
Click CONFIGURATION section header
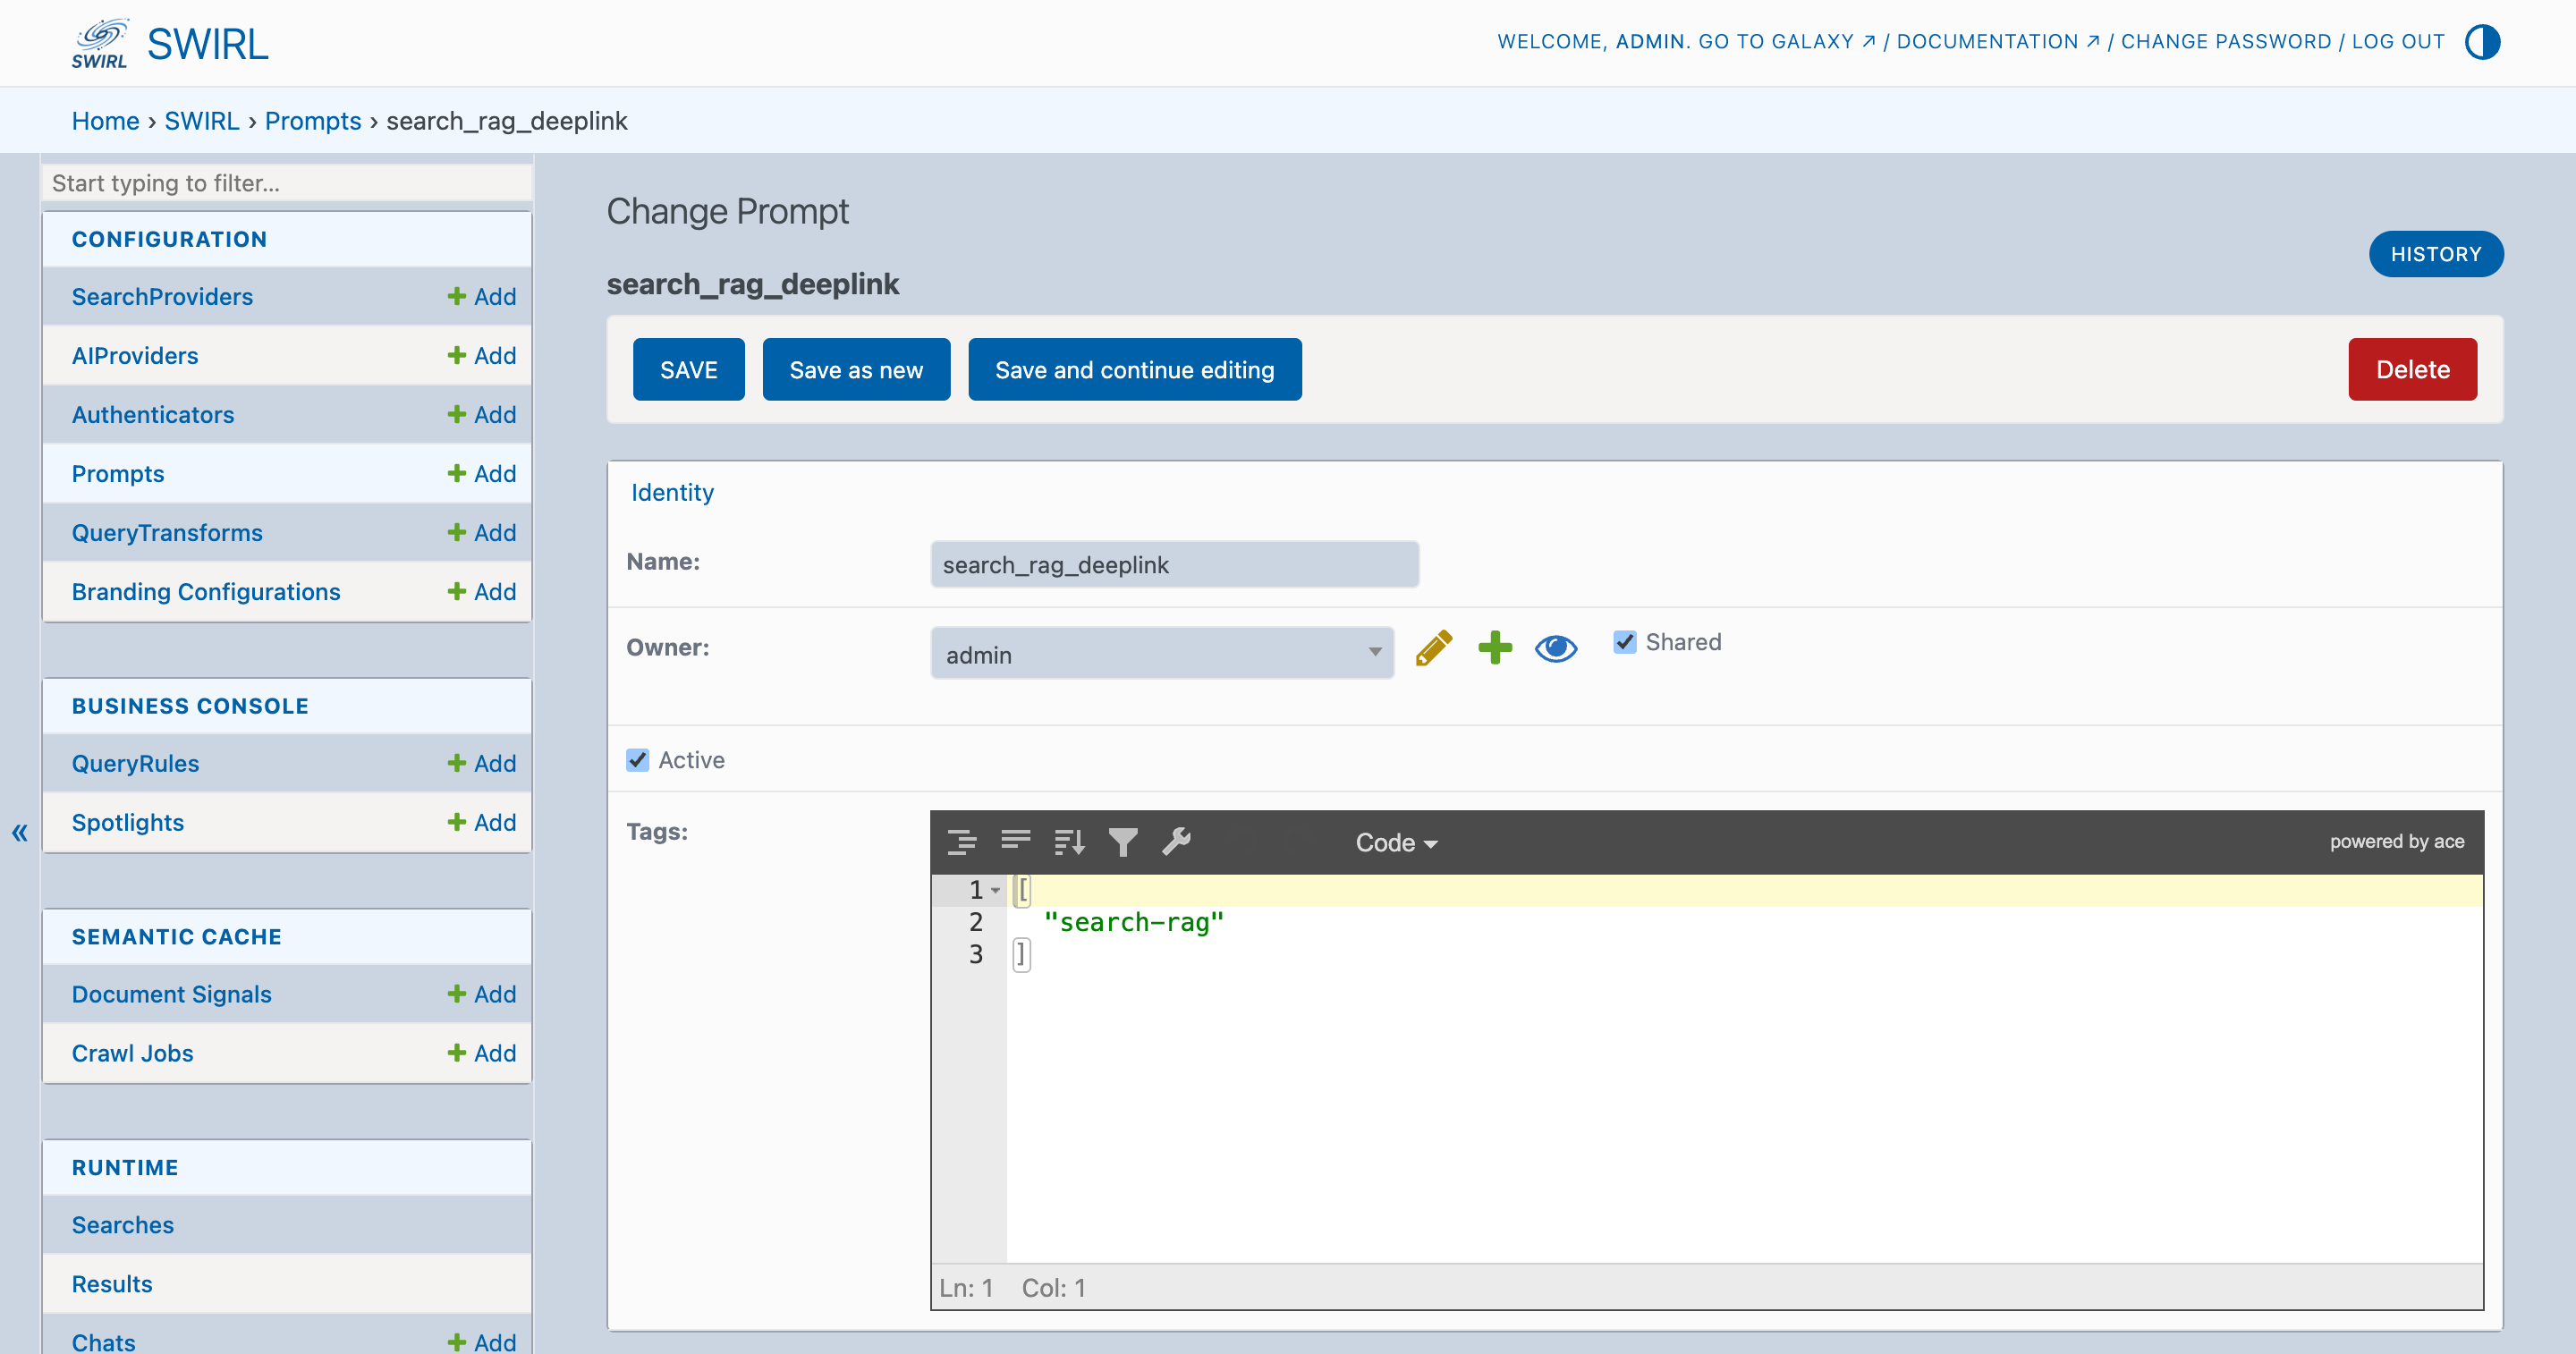pyautogui.click(x=169, y=240)
